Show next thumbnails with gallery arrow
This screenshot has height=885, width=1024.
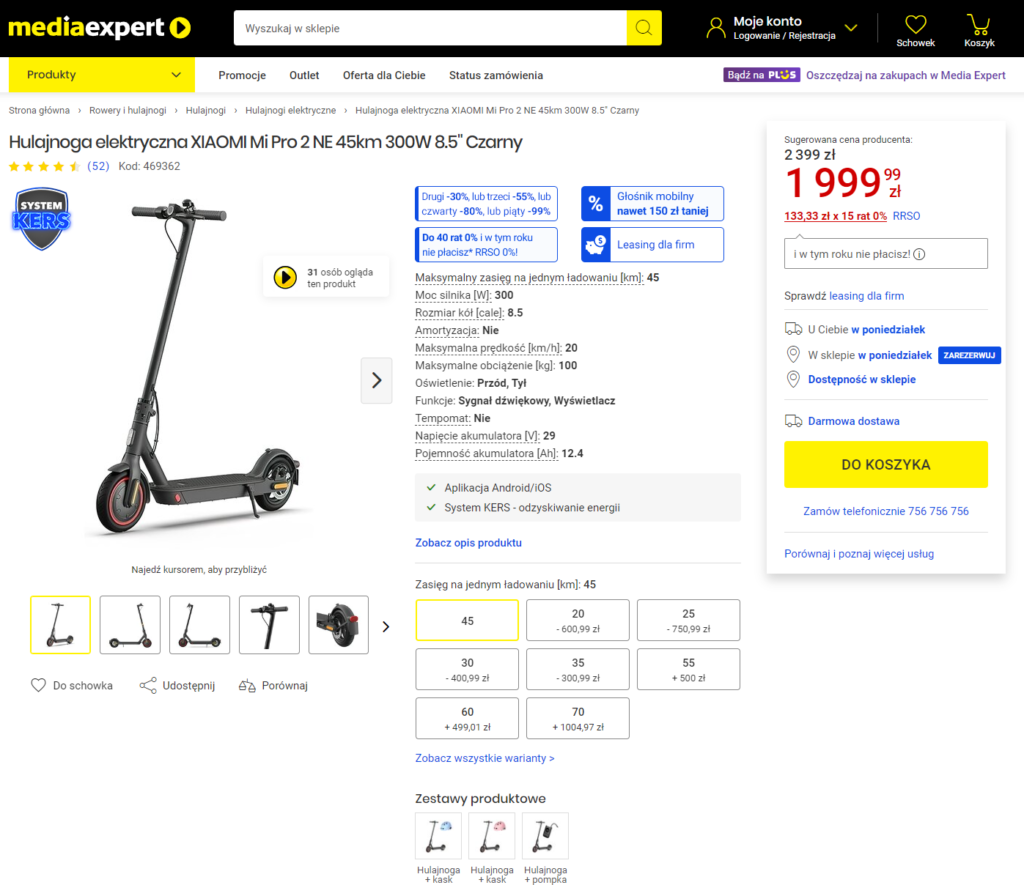[386, 626]
